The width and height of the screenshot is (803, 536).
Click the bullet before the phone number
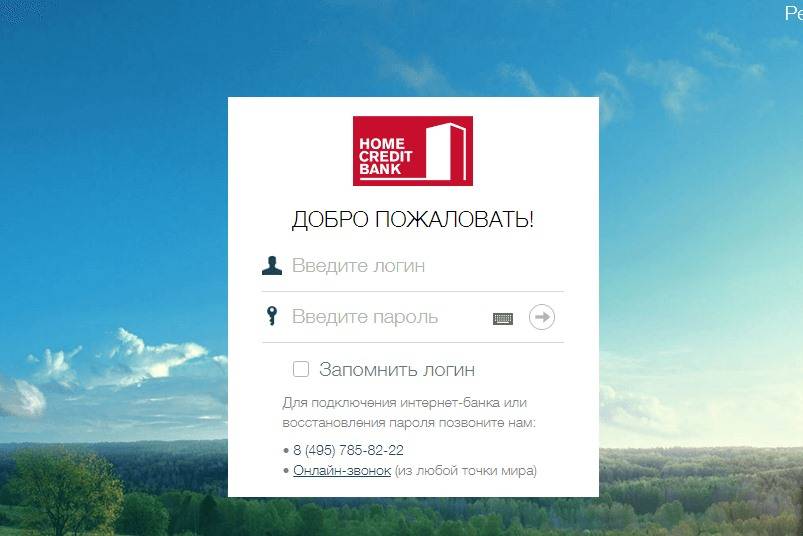[286, 451]
